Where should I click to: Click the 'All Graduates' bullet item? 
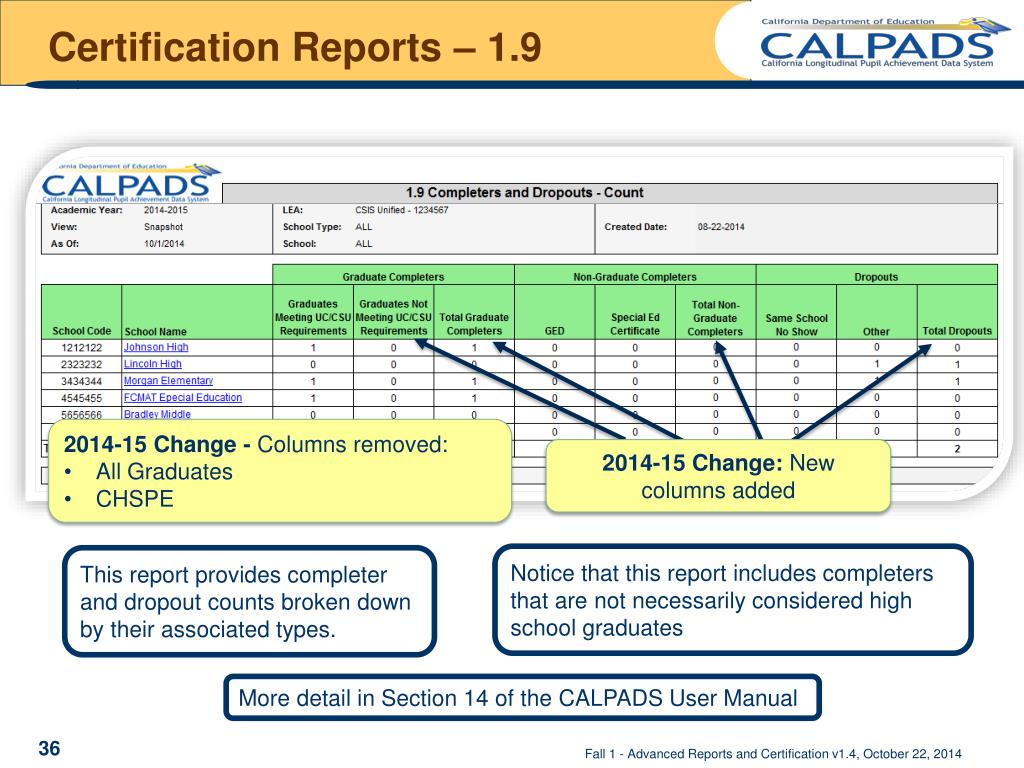pos(164,472)
